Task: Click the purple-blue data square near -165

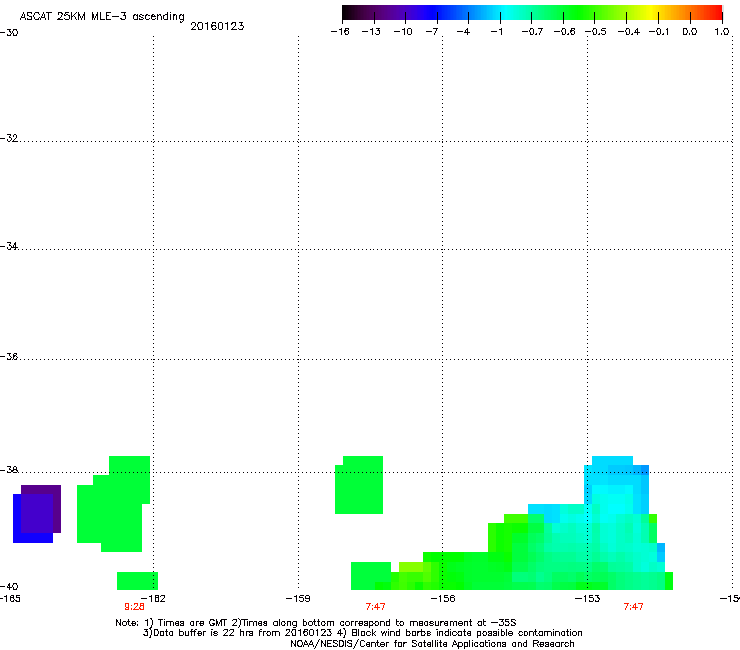Action: (x=37, y=514)
